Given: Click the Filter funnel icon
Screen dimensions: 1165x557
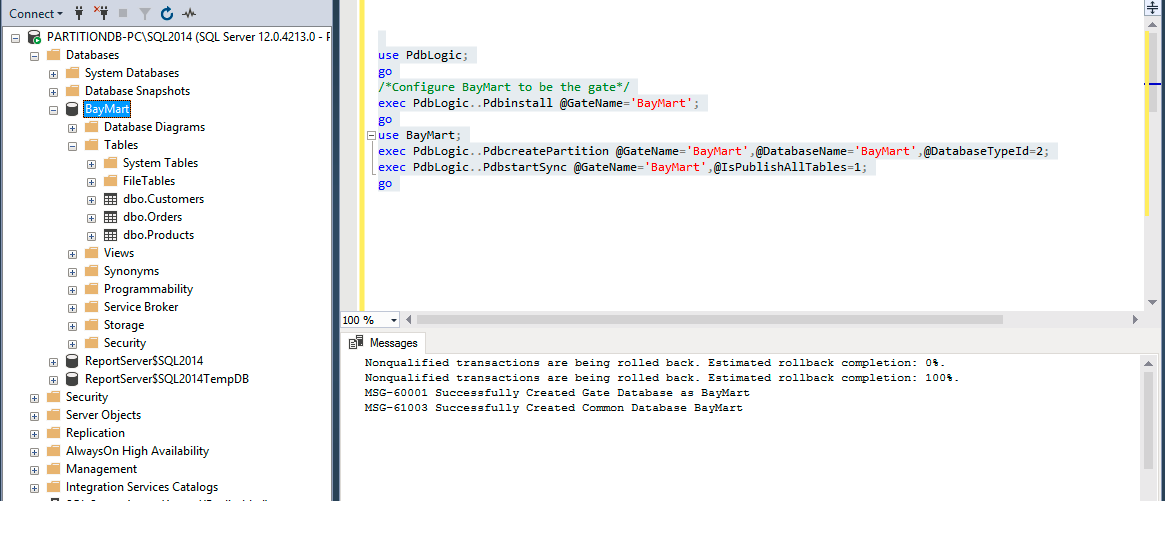Looking at the screenshot, I should 145,13.
